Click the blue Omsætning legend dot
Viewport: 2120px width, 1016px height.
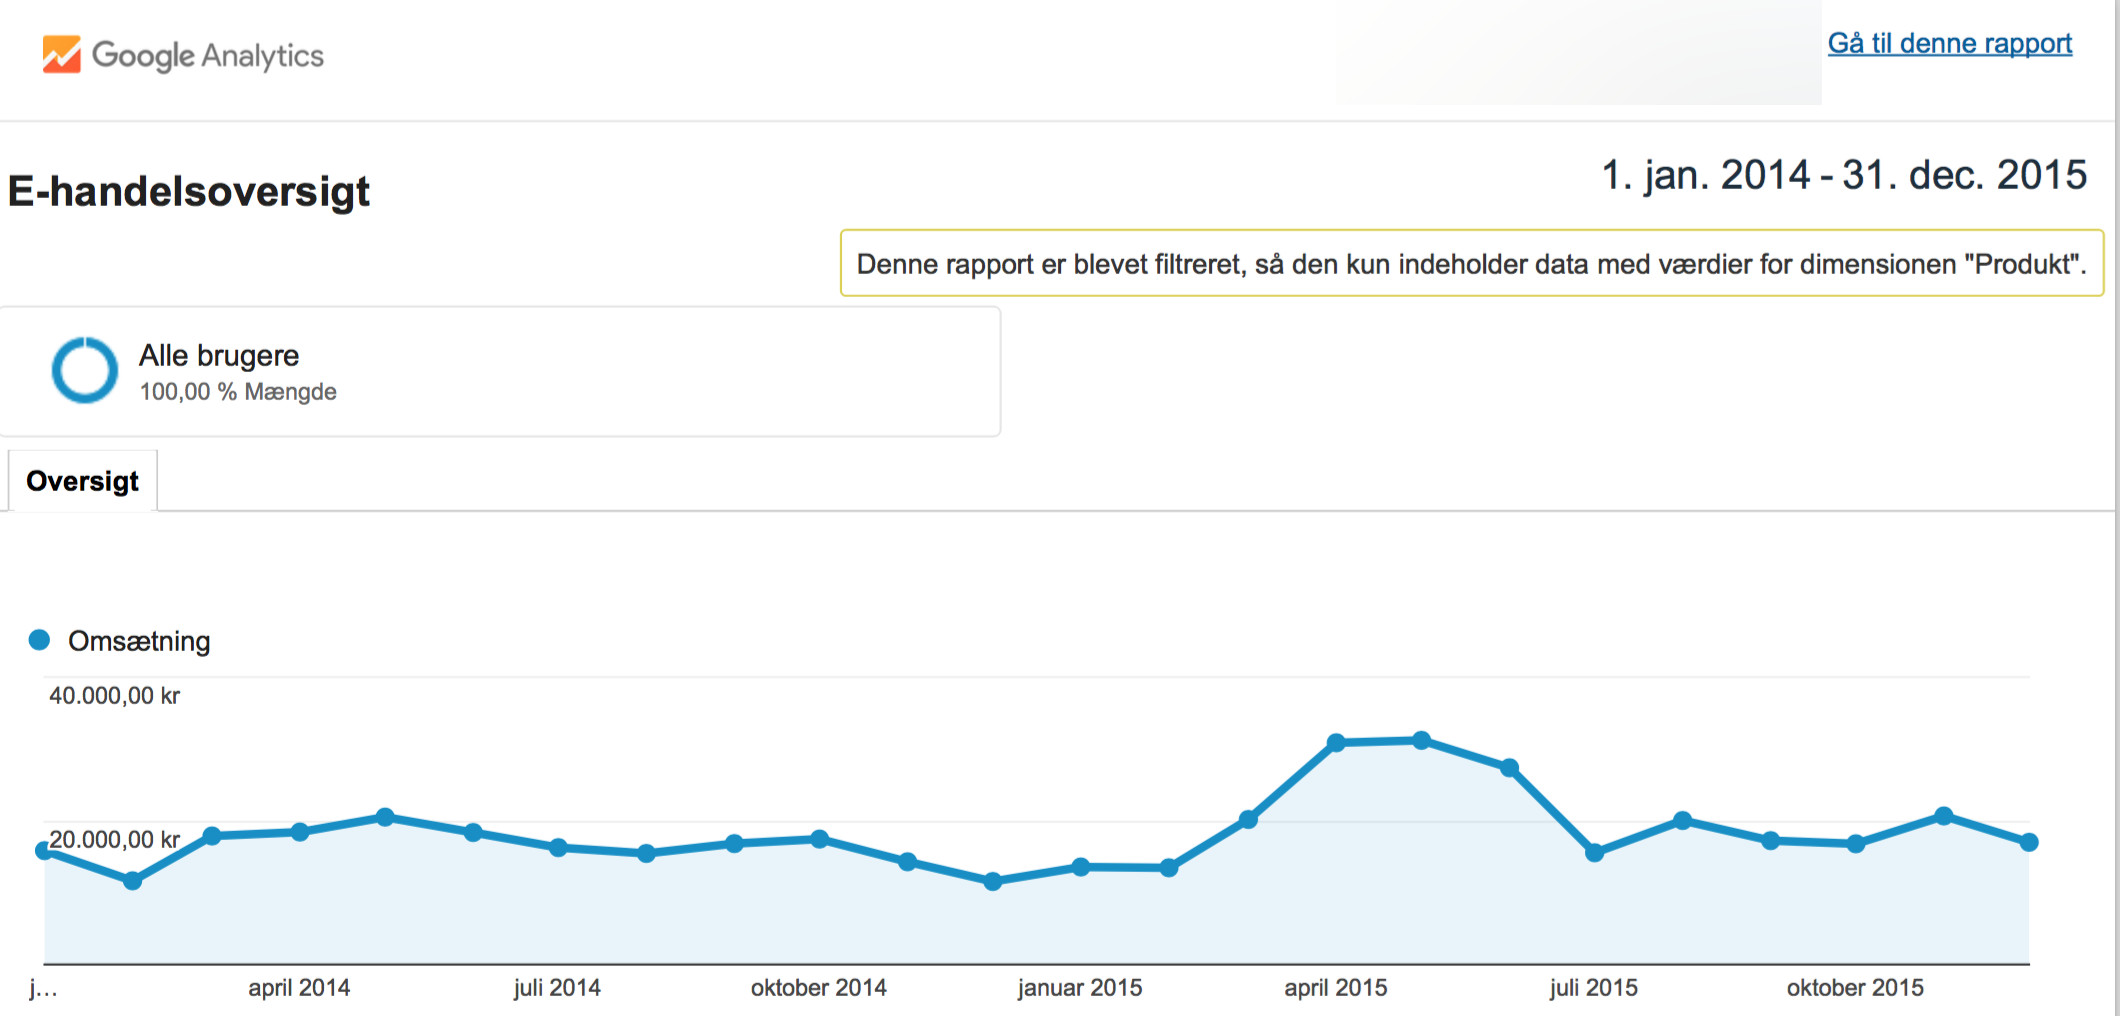pyautogui.click(x=39, y=640)
